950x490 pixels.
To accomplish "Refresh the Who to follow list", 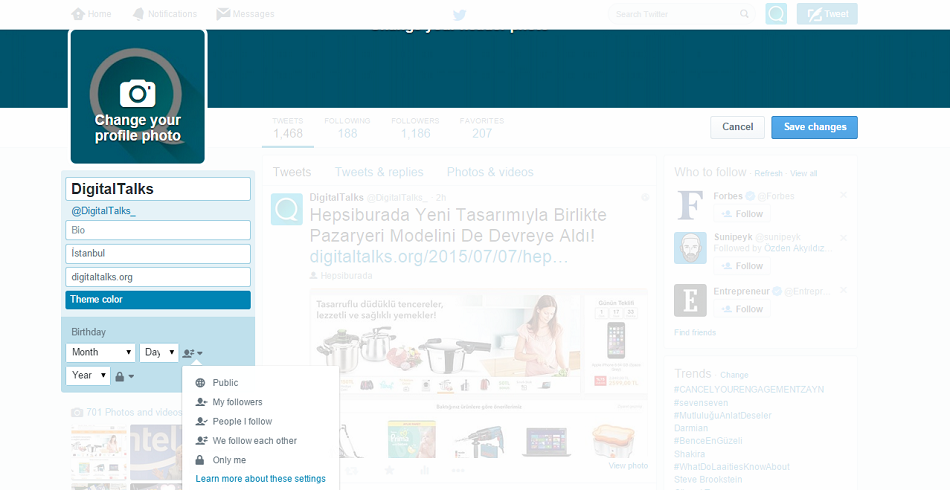I will 768,173.
